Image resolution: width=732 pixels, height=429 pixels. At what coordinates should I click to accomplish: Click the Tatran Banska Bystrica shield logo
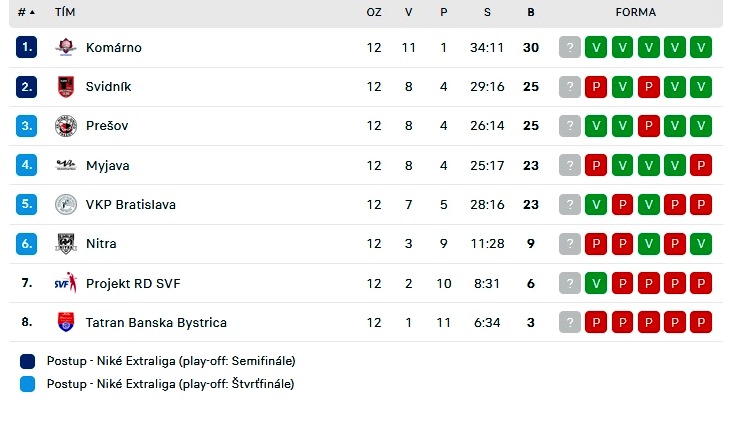66,322
